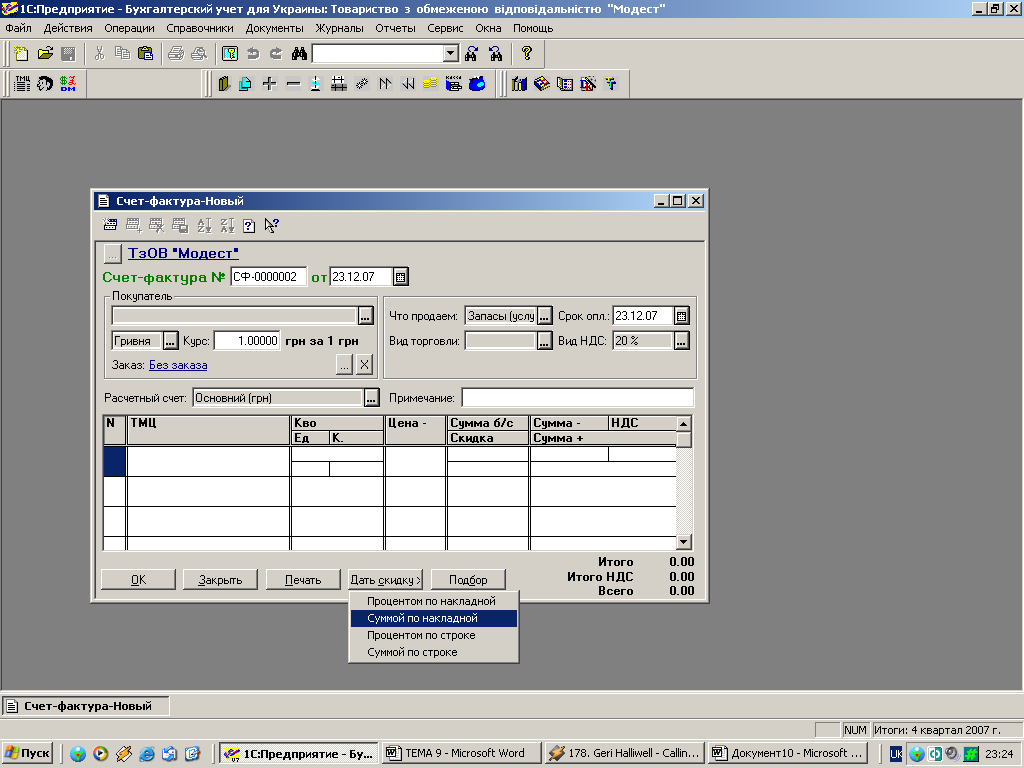Click the head profile icon
Screen dimensions: 1024x768
coord(45,84)
